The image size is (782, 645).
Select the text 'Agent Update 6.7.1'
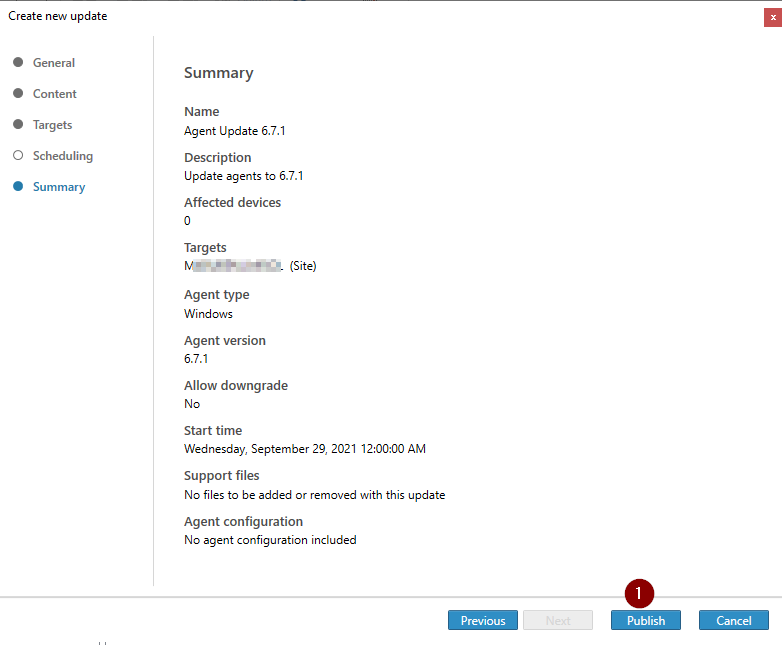click(x=234, y=131)
